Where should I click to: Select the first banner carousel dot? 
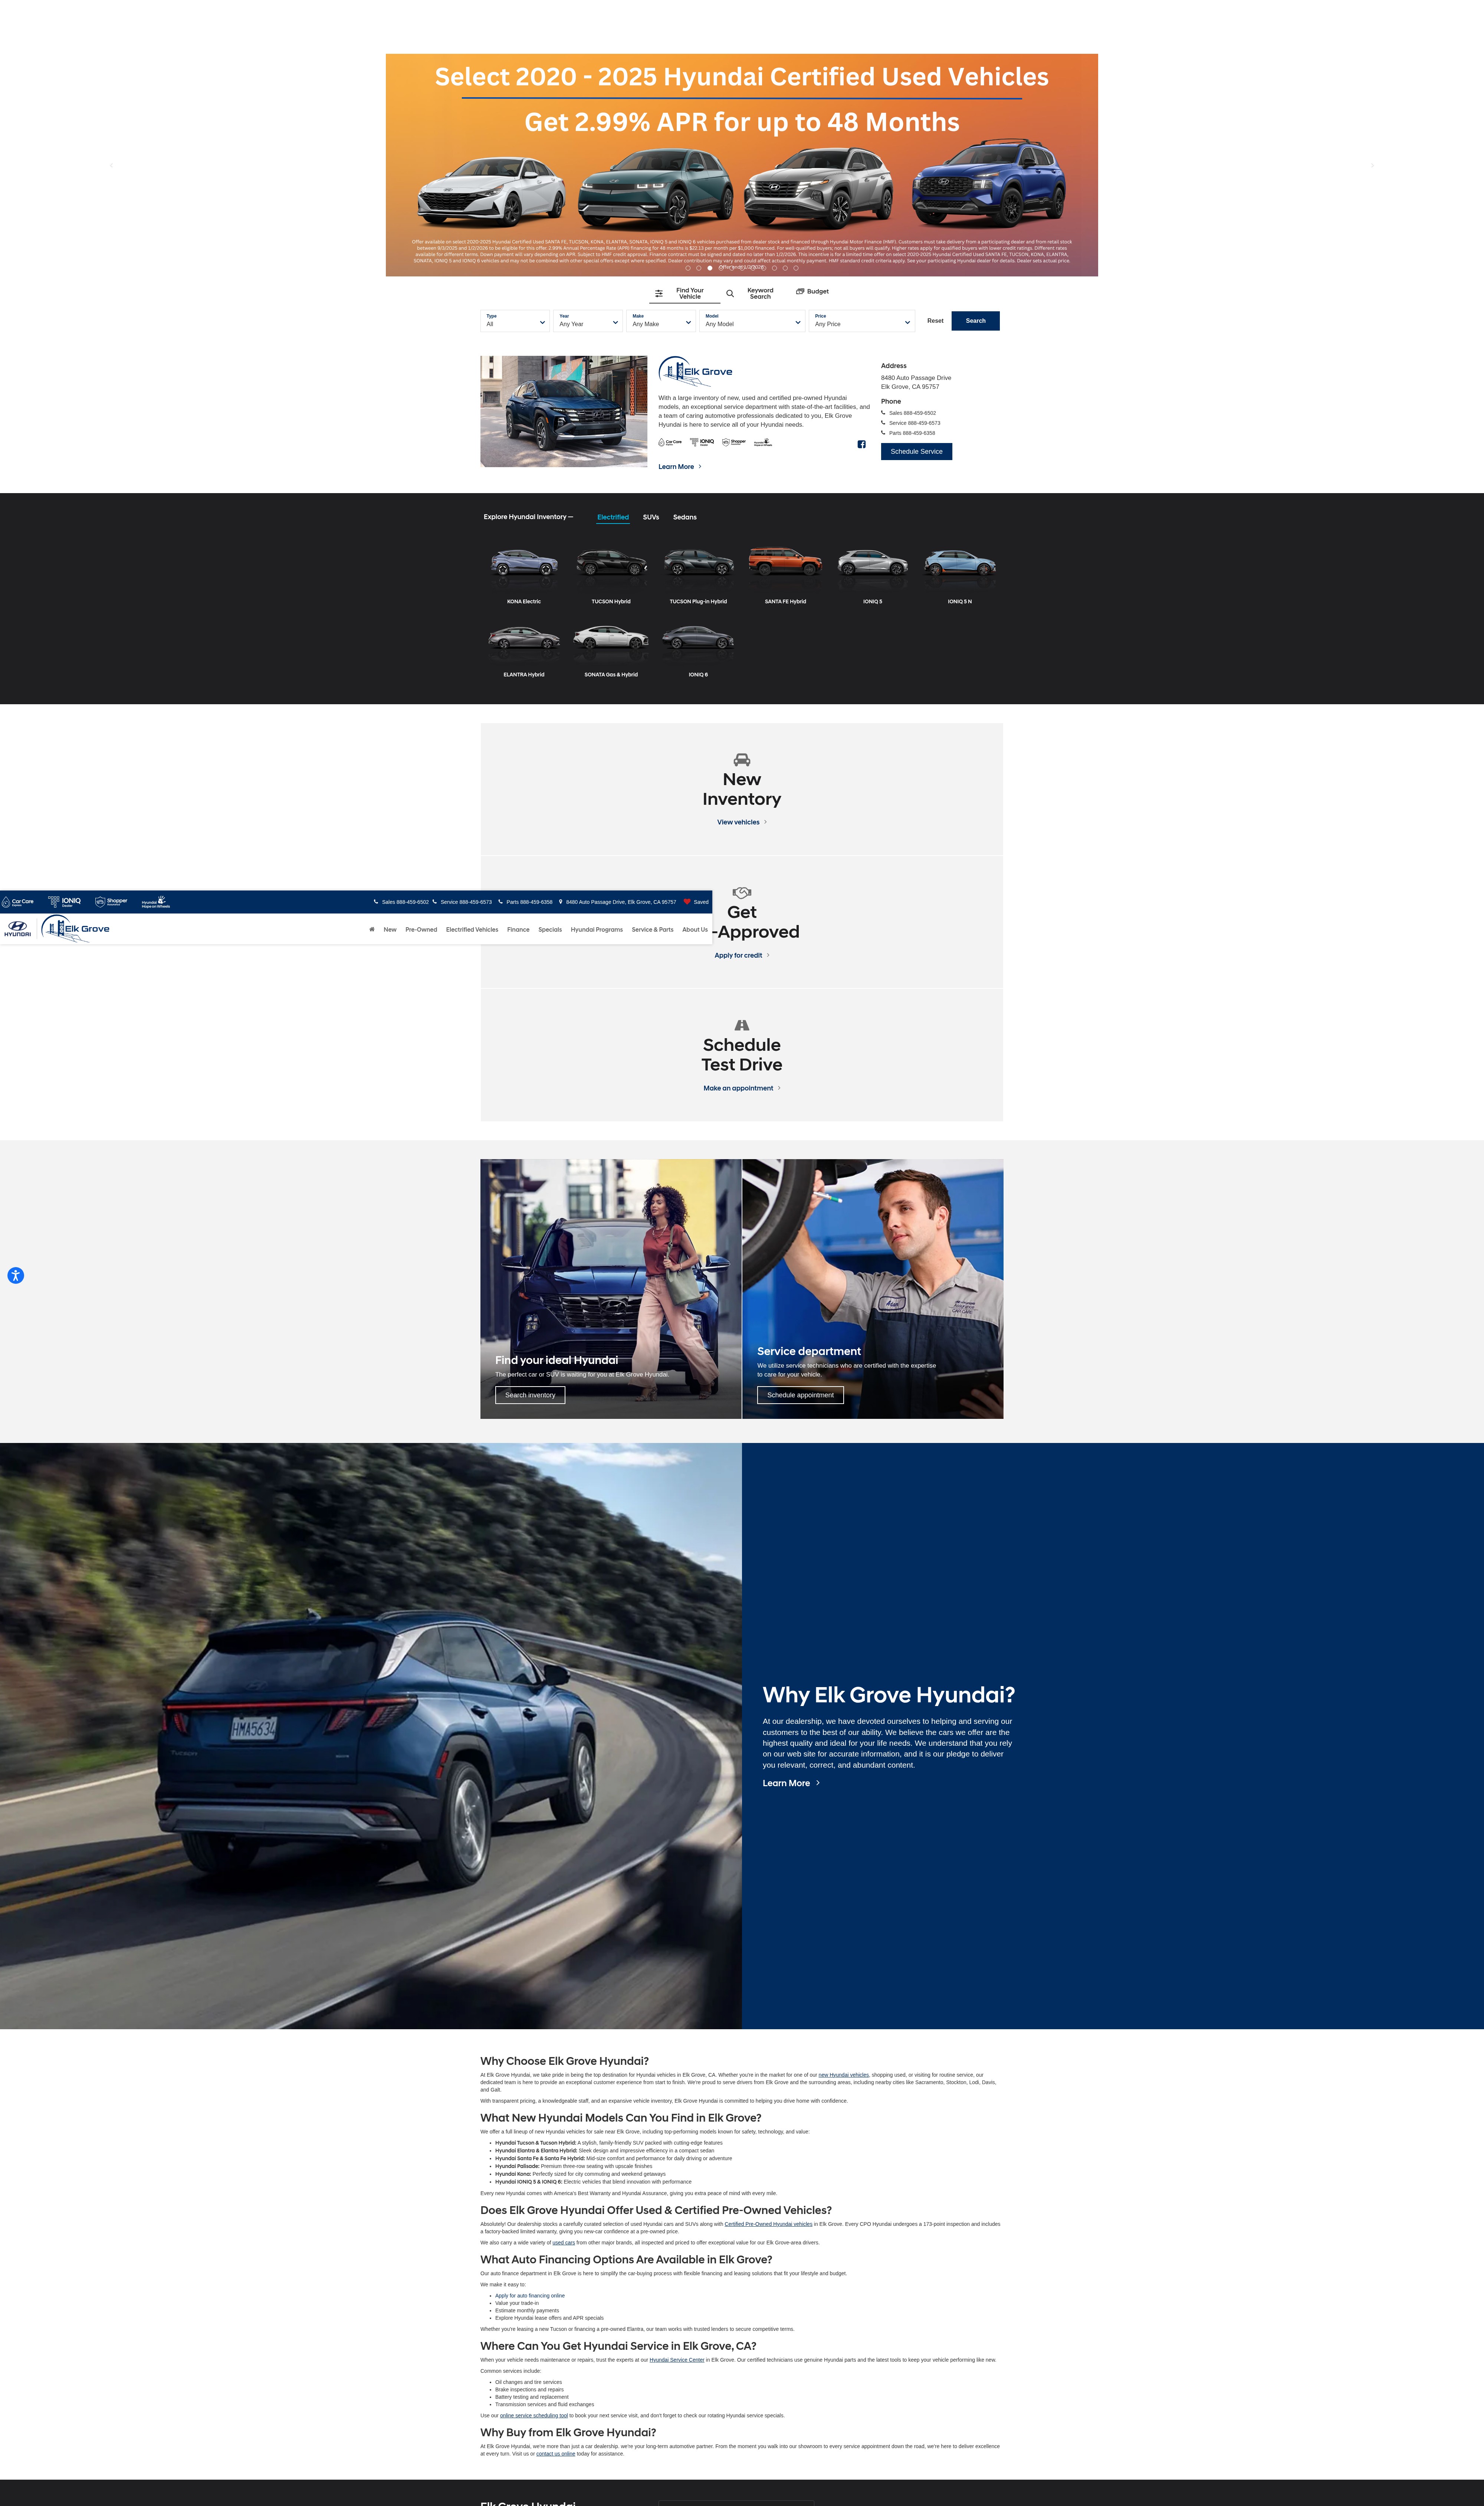point(688,268)
